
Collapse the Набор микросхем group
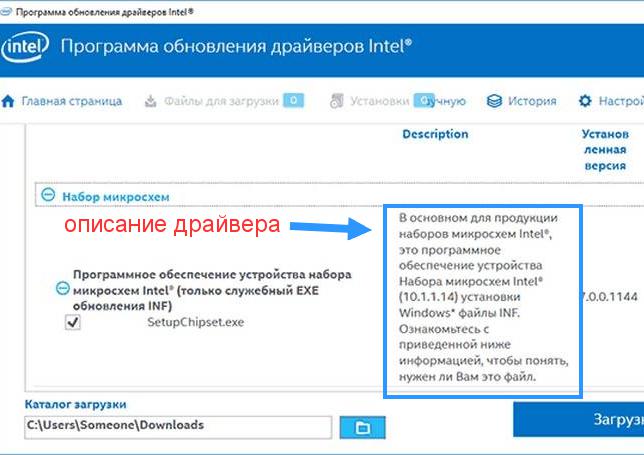click(x=48, y=194)
